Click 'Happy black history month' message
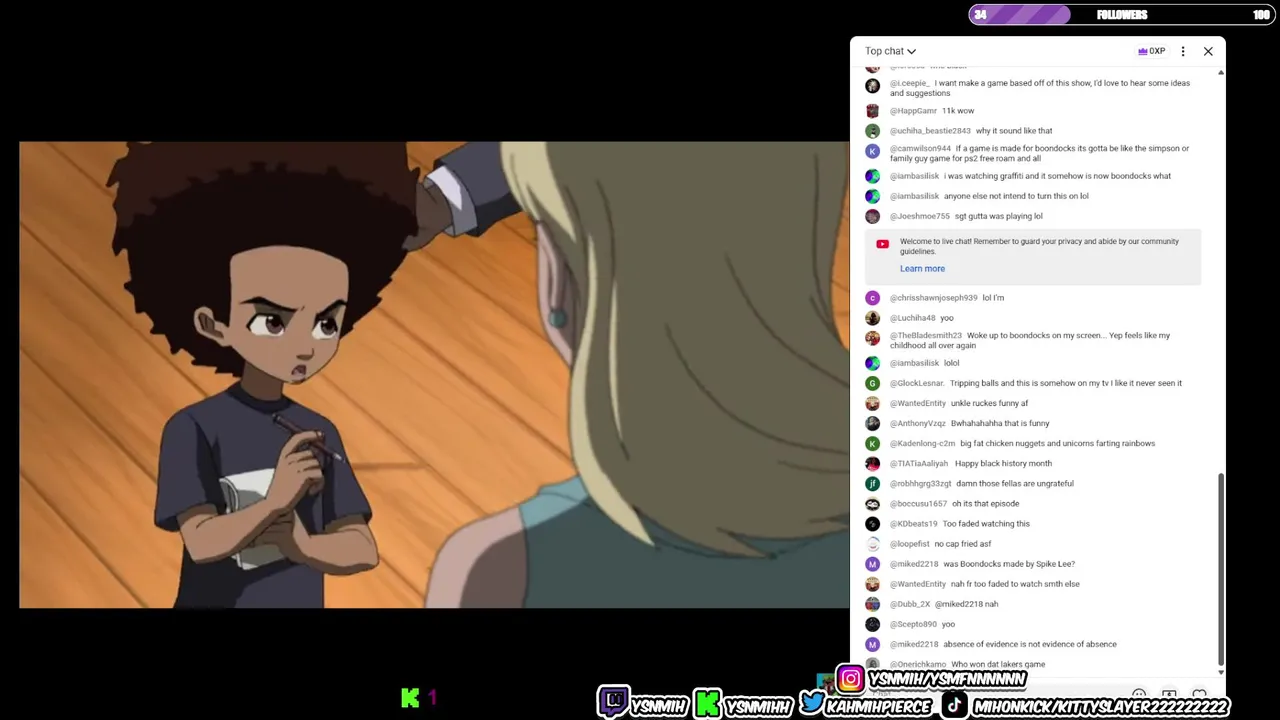Image resolution: width=1280 pixels, height=720 pixels. [x=1003, y=463]
